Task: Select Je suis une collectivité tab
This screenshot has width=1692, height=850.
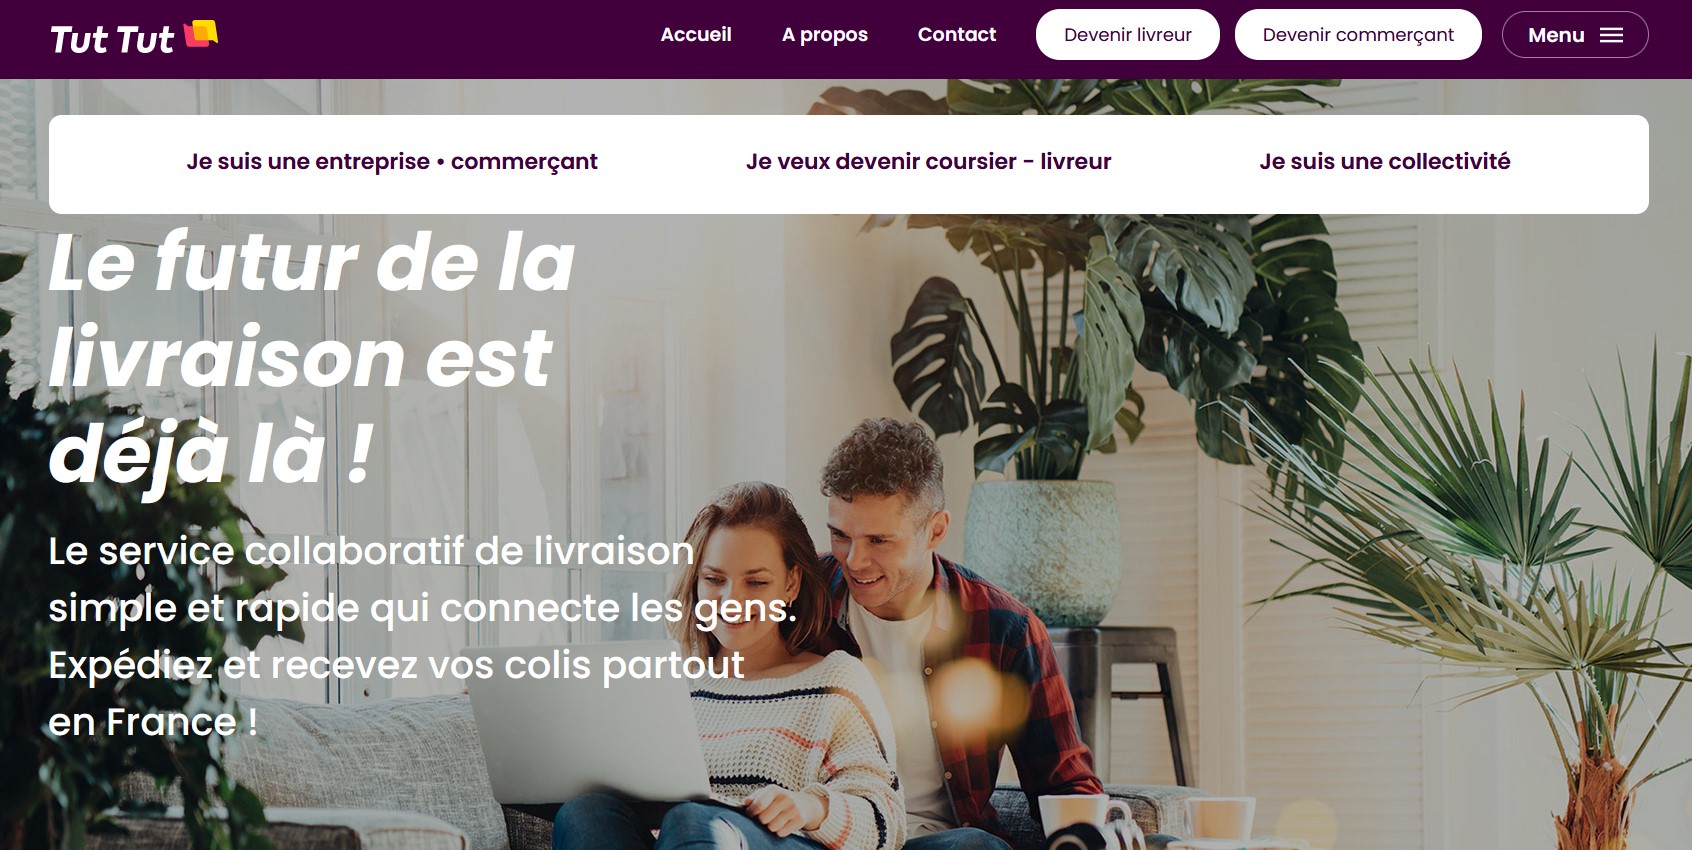Action: point(1385,161)
